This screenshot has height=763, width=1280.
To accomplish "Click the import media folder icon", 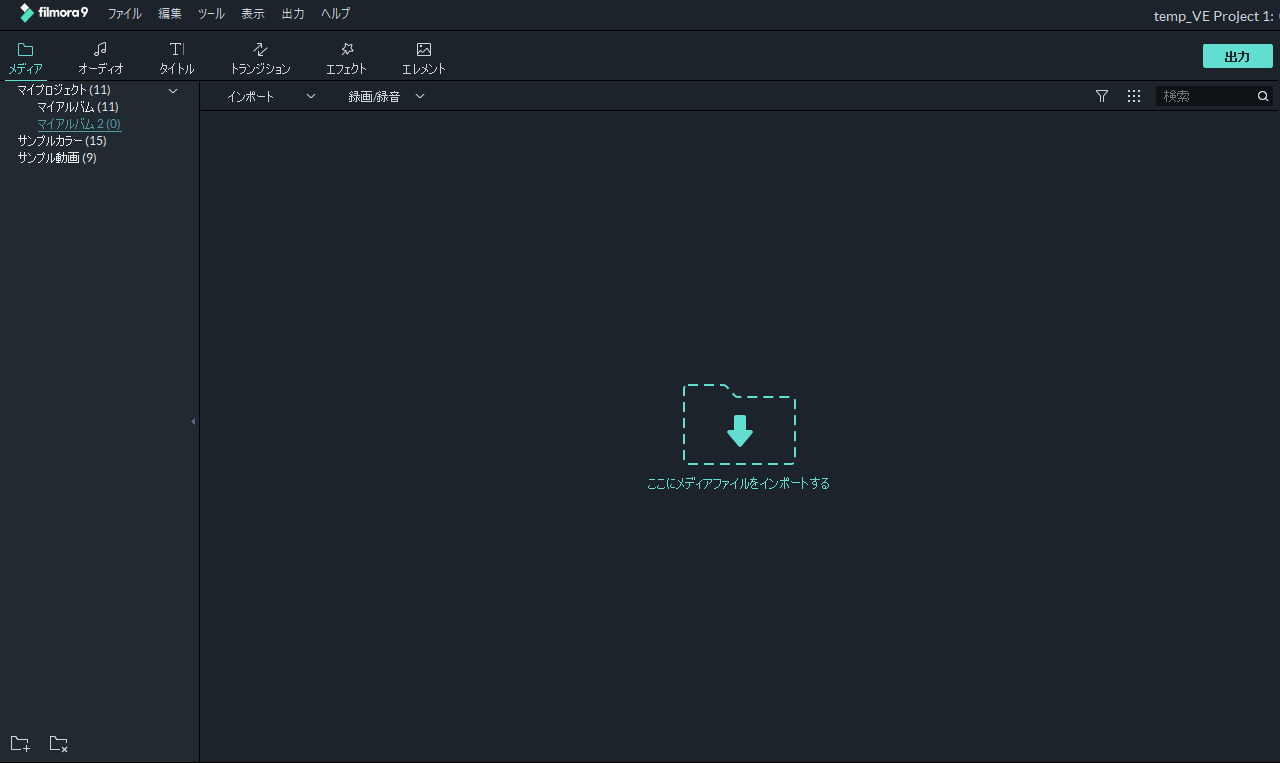I will coord(739,424).
